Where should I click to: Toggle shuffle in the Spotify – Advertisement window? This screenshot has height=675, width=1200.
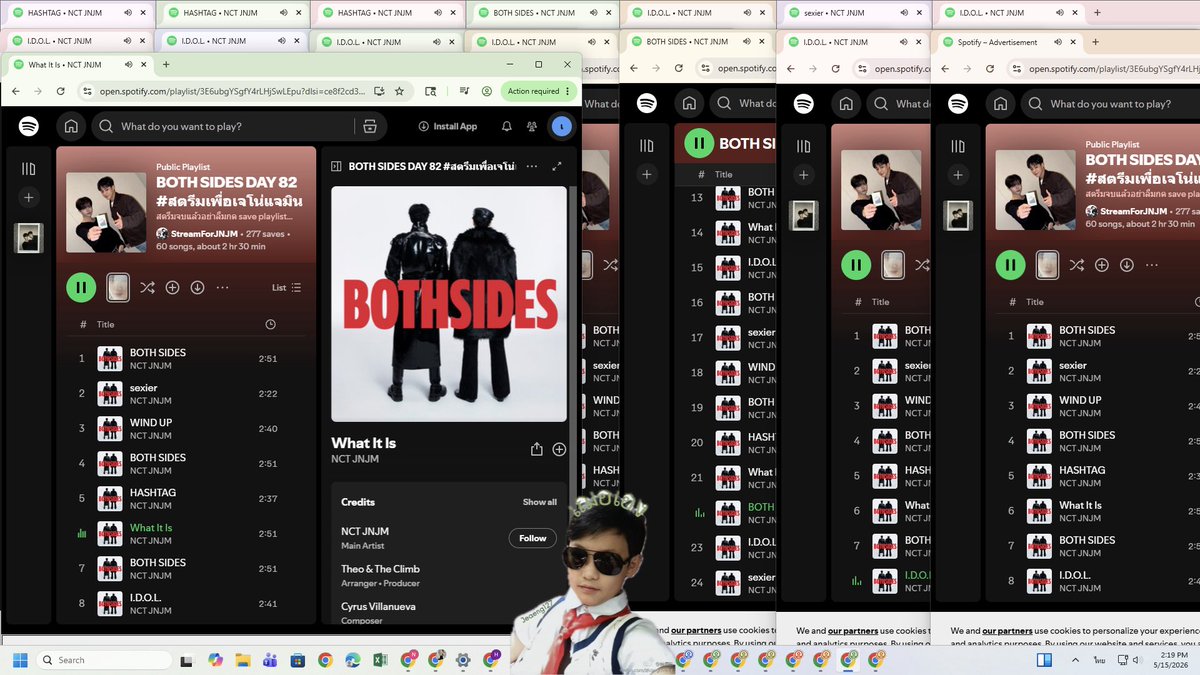point(1076,265)
